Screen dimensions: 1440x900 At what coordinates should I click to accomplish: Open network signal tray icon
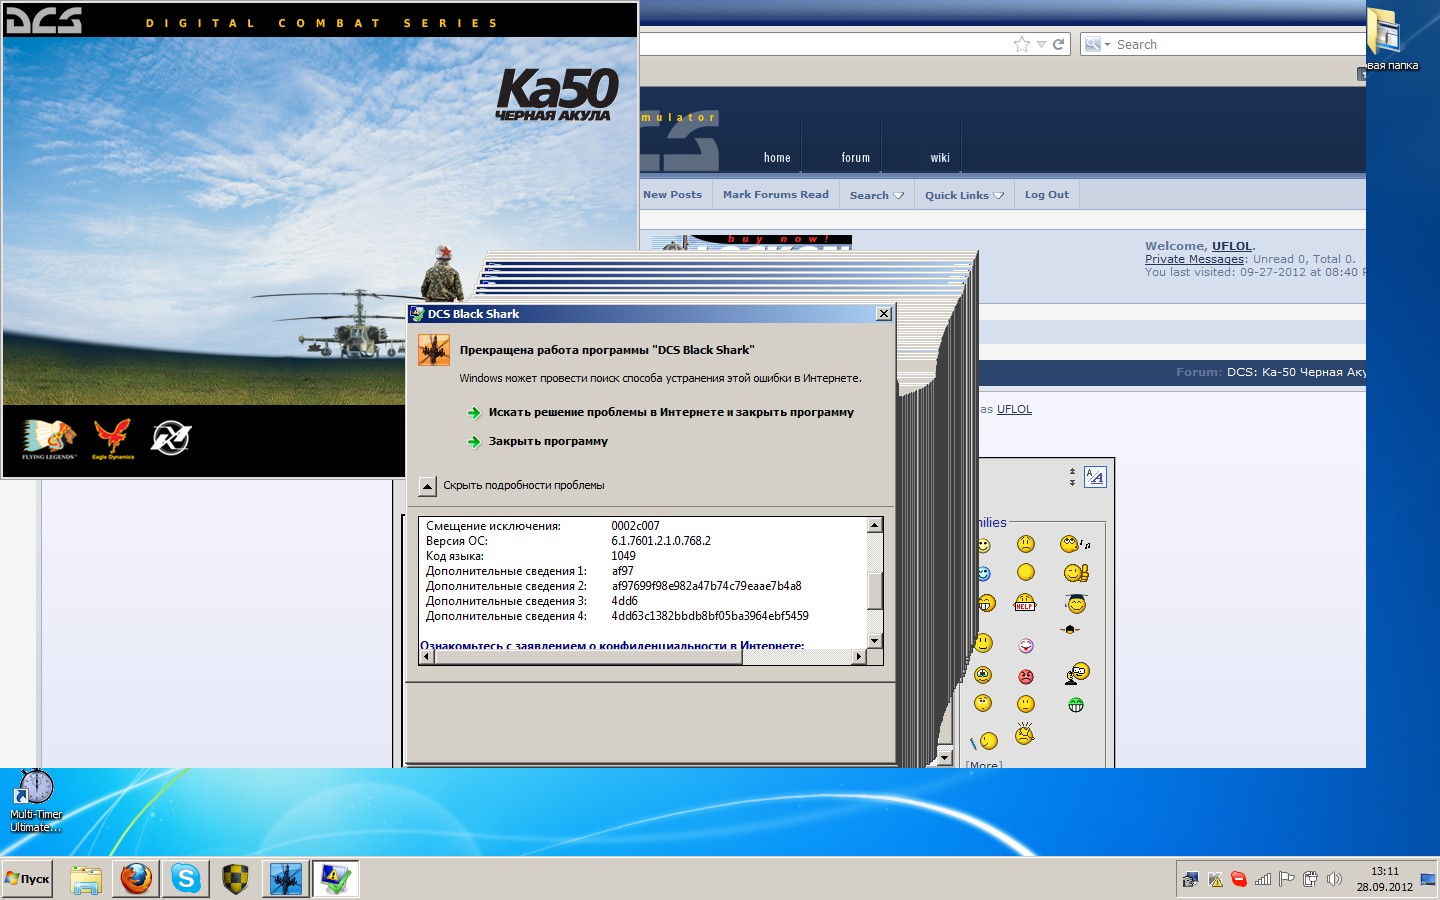click(x=1263, y=880)
